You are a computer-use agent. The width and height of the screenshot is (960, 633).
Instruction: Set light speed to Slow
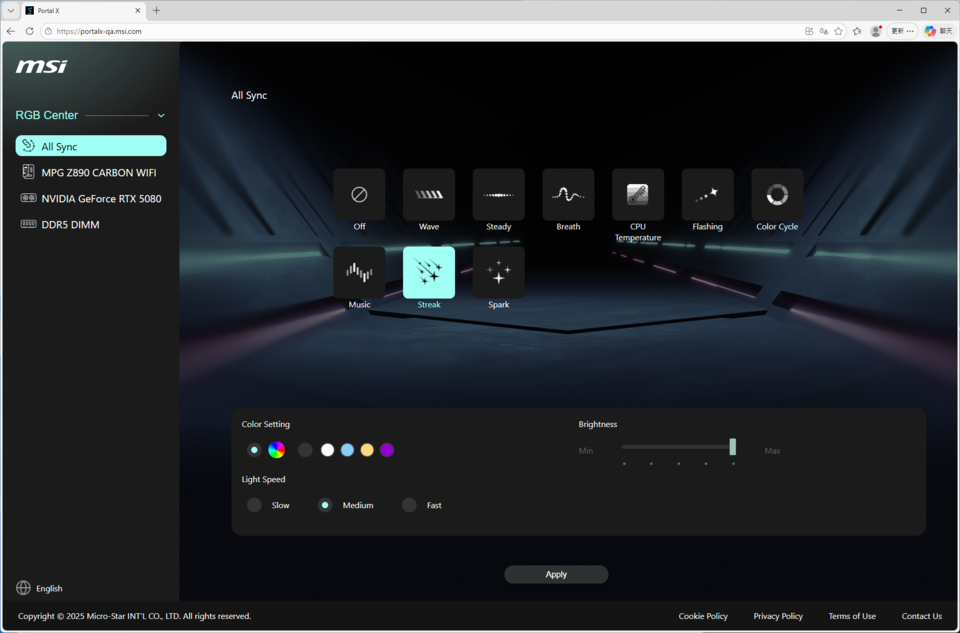pyautogui.click(x=254, y=505)
